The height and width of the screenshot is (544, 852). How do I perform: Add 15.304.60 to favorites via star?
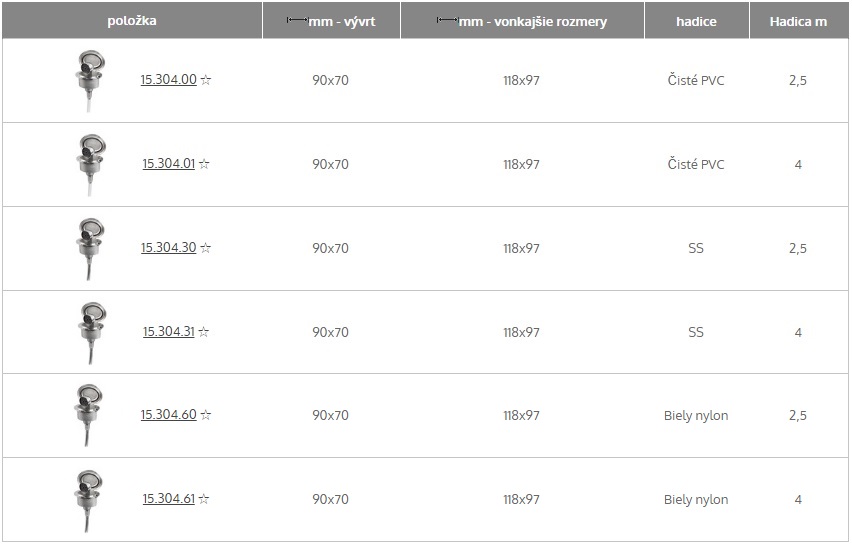click(x=205, y=415)
